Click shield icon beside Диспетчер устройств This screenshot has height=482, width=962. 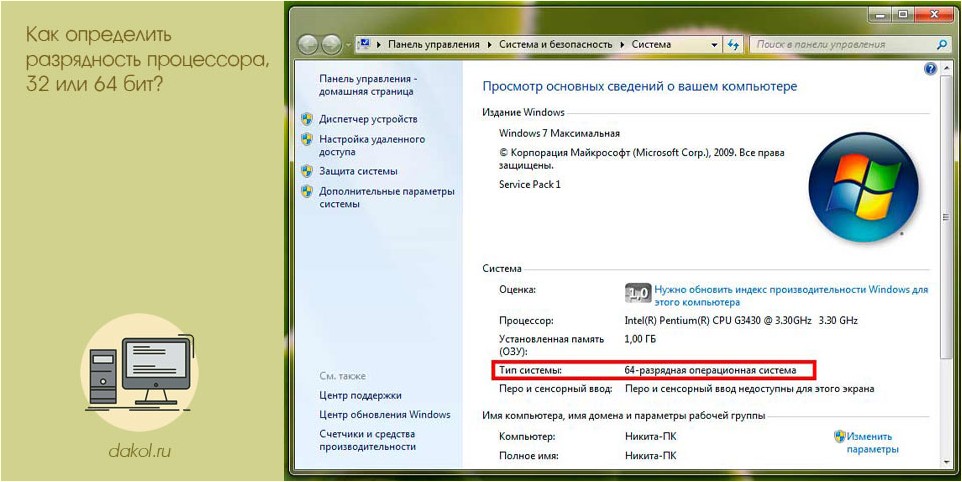pos(307,119)
